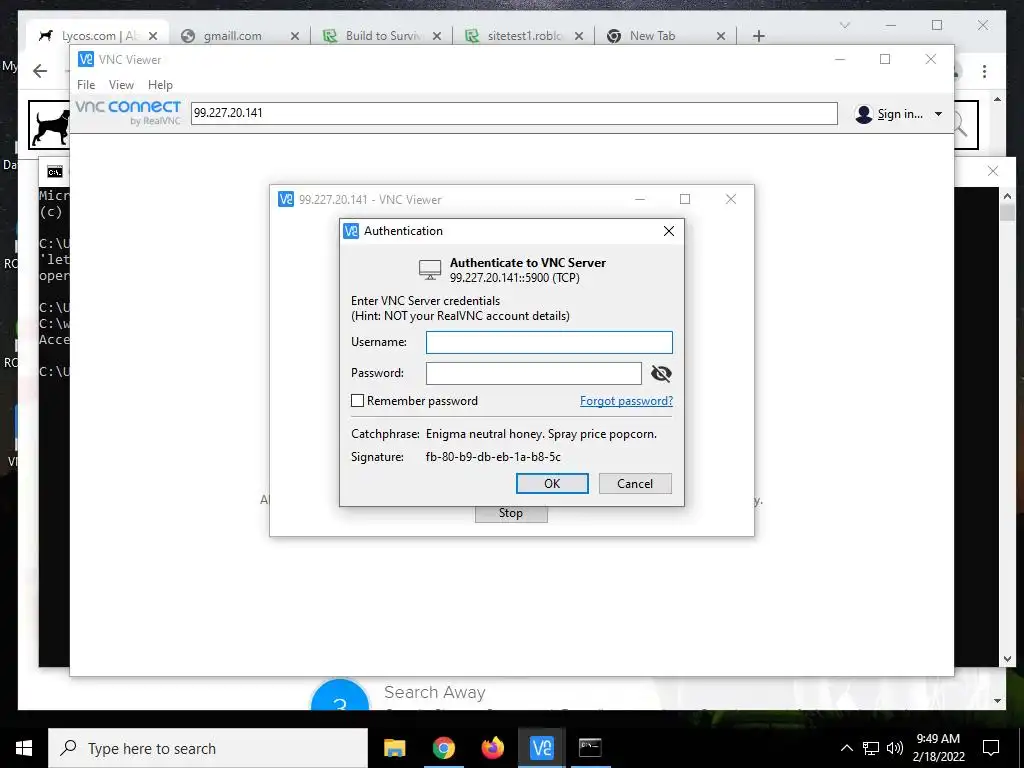Click browser page scrollbar up arrow
This screenshot has height=768, width=1024.
click(x=997, y=99)
